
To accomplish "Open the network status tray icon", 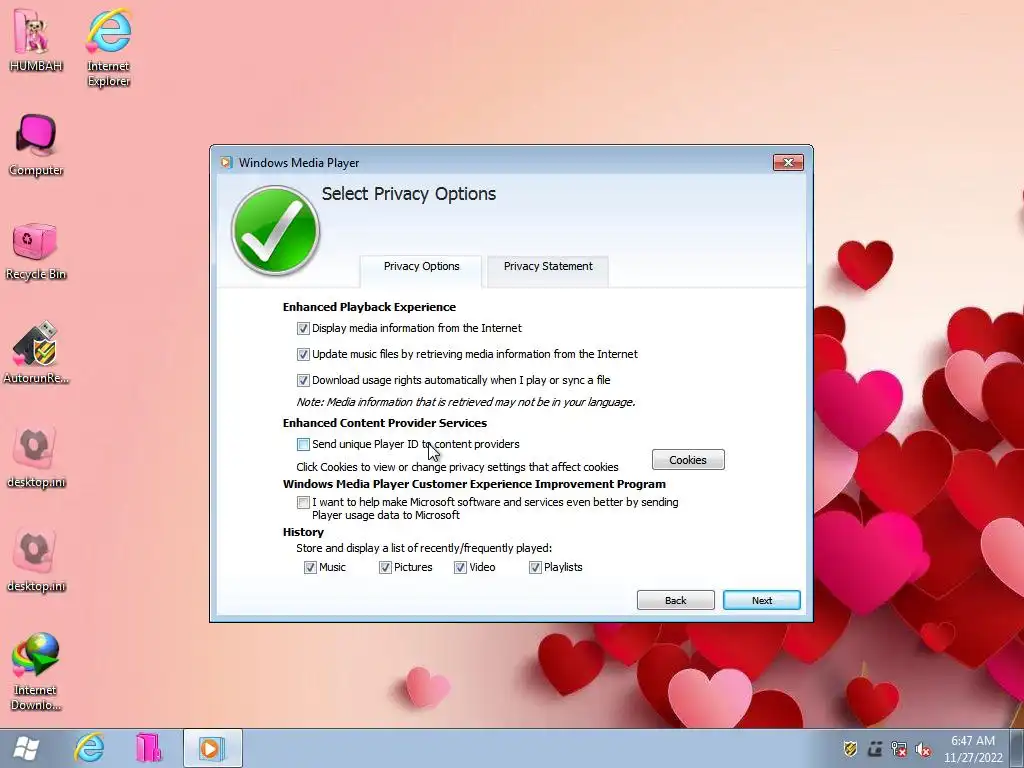I will [899, 749].
